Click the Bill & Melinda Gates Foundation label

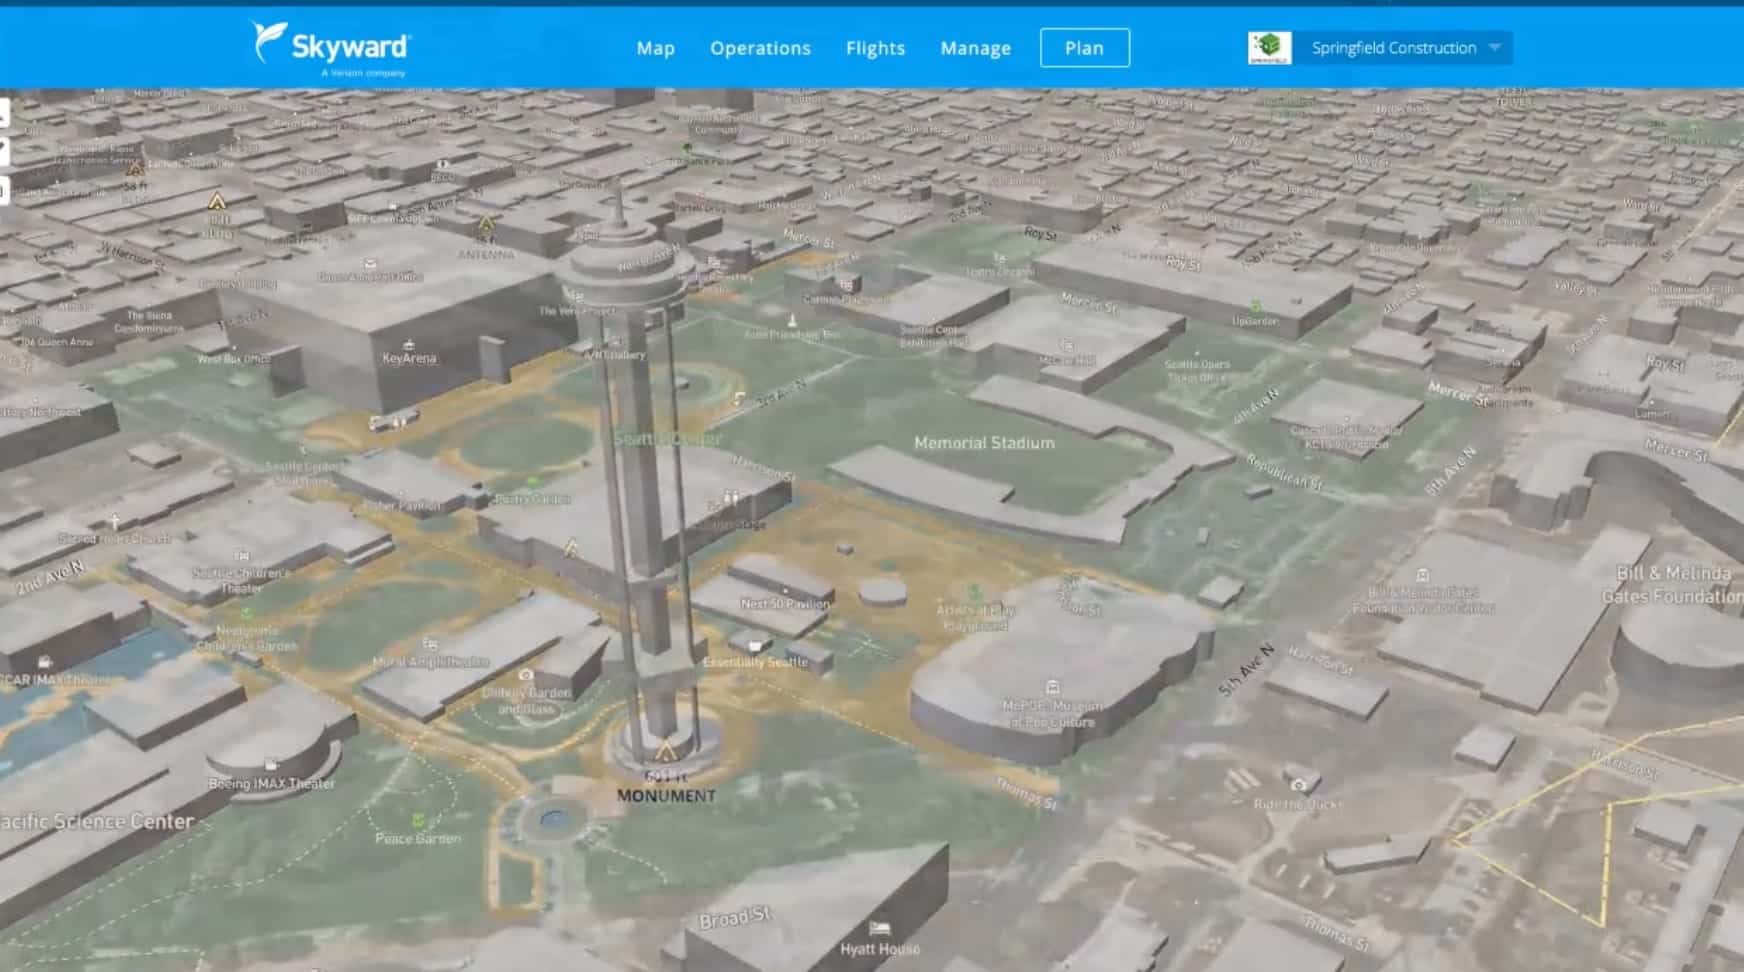tap(1673, 585)
